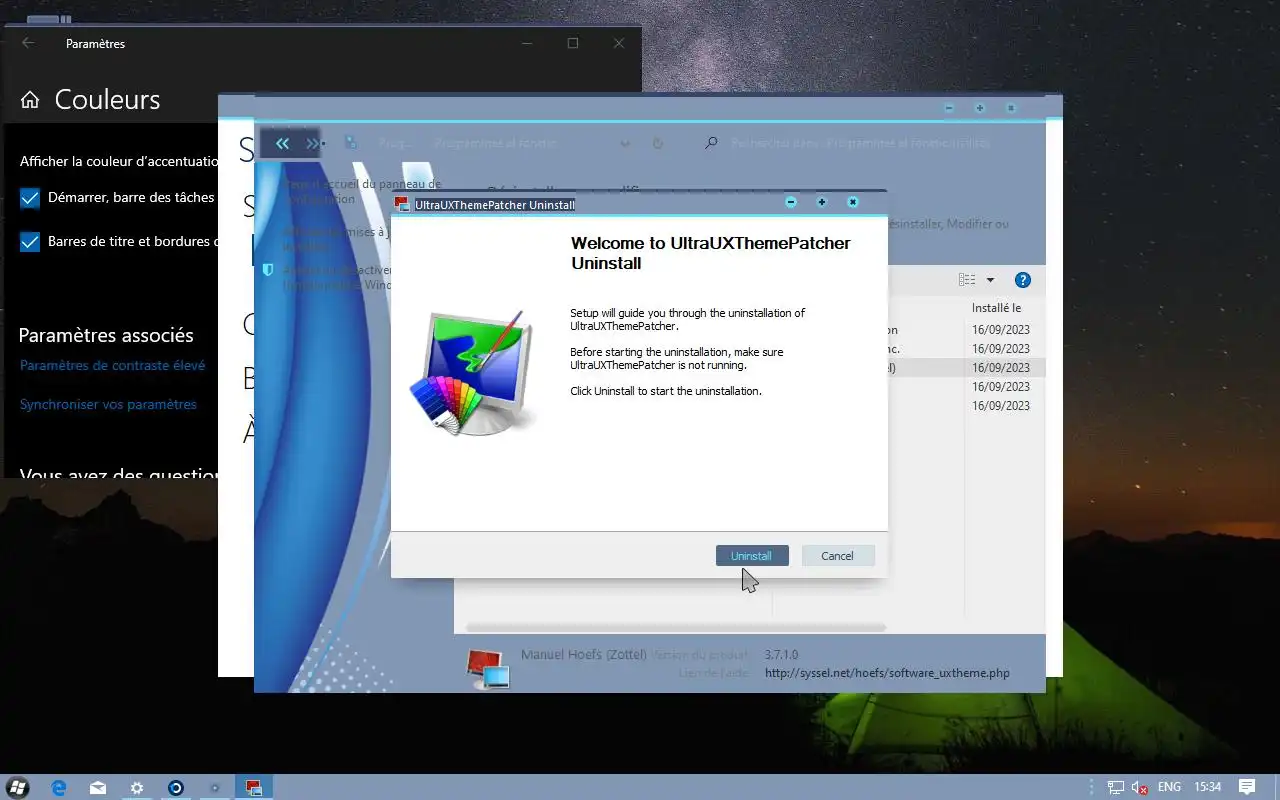
Task: Open the Windows Start button
Action: (x=18, y=787)
